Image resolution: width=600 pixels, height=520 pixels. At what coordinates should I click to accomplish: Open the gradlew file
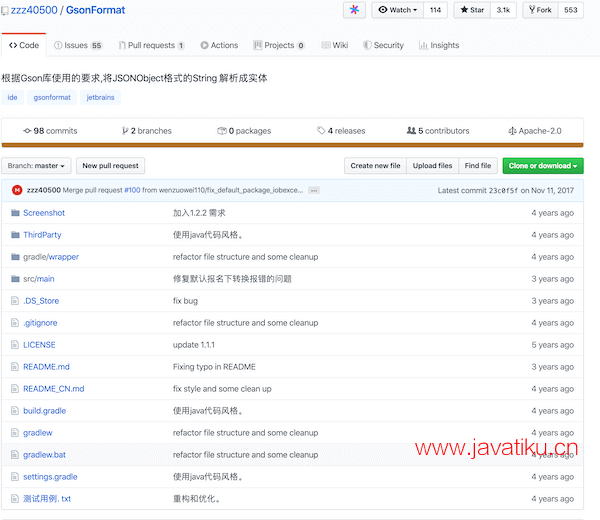(38, 433)
